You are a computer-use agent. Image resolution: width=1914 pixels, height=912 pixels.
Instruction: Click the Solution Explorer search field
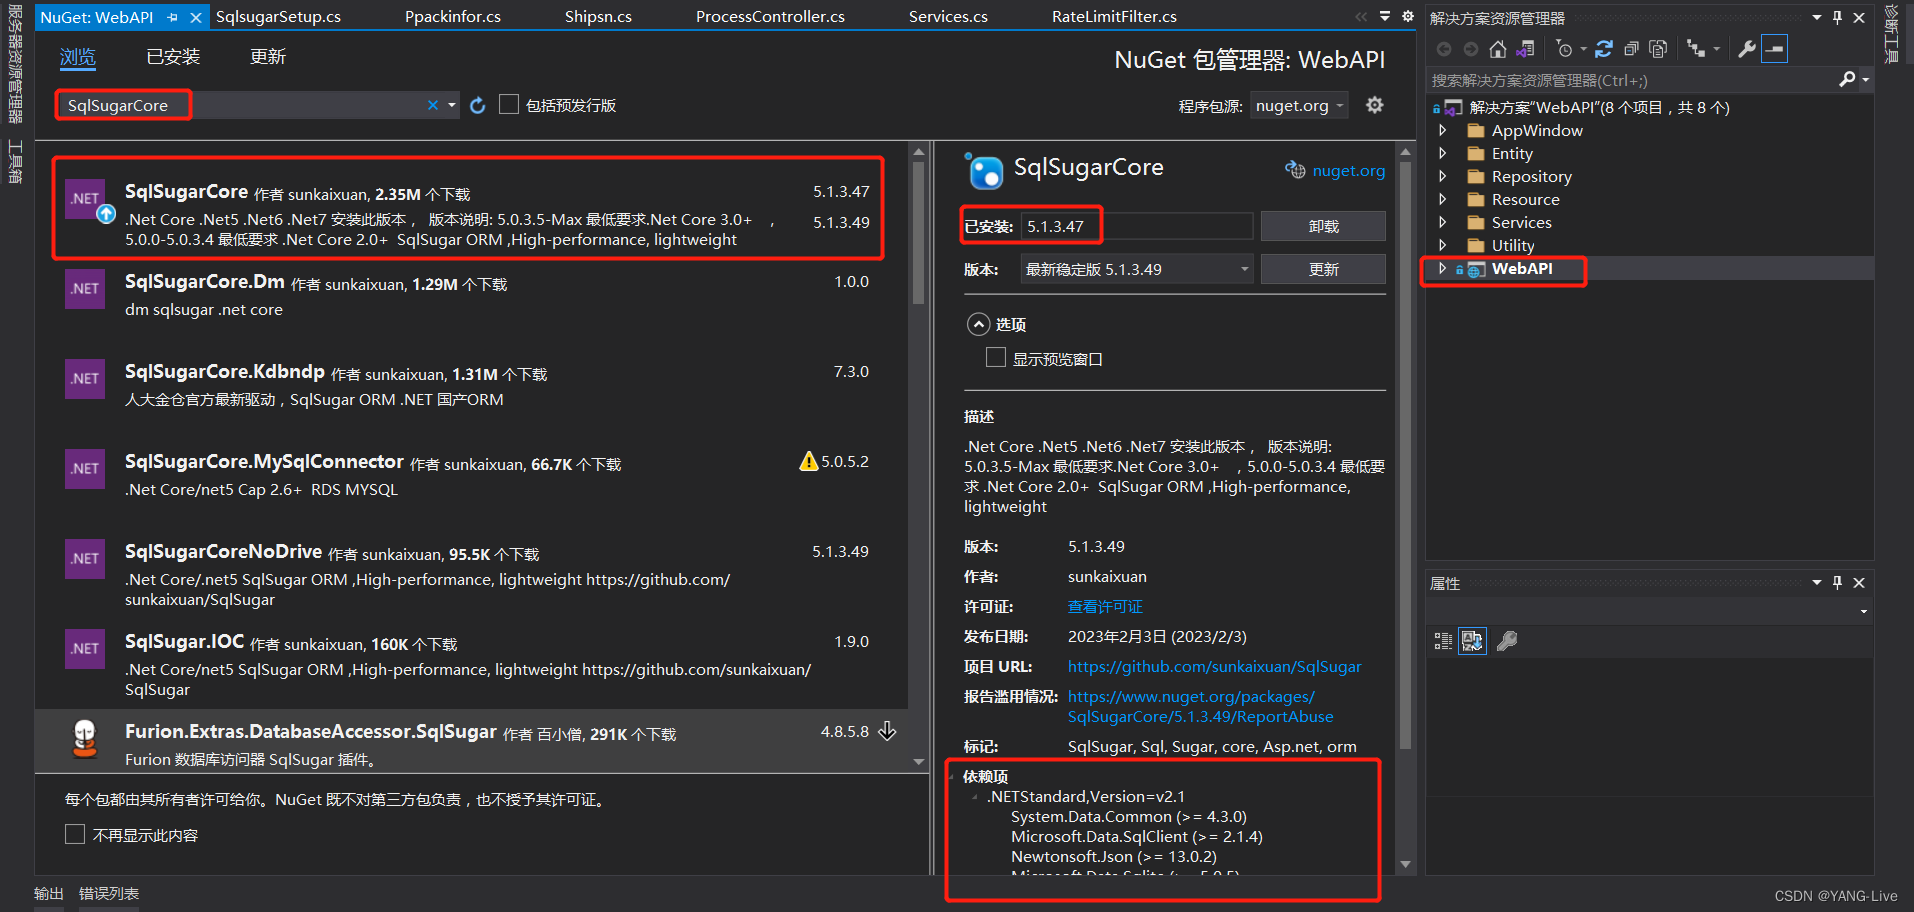pyautogui.click(x=1630, y=80)
